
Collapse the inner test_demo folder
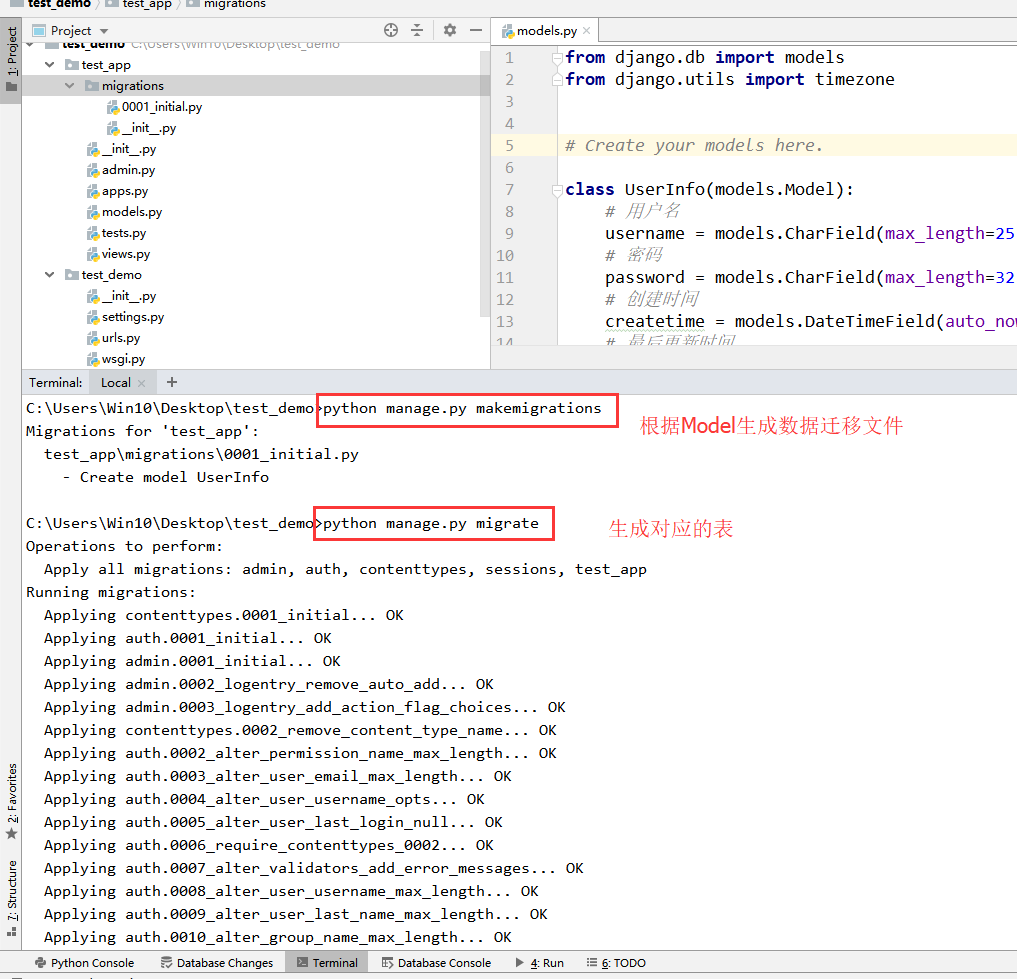click(50, 275)
